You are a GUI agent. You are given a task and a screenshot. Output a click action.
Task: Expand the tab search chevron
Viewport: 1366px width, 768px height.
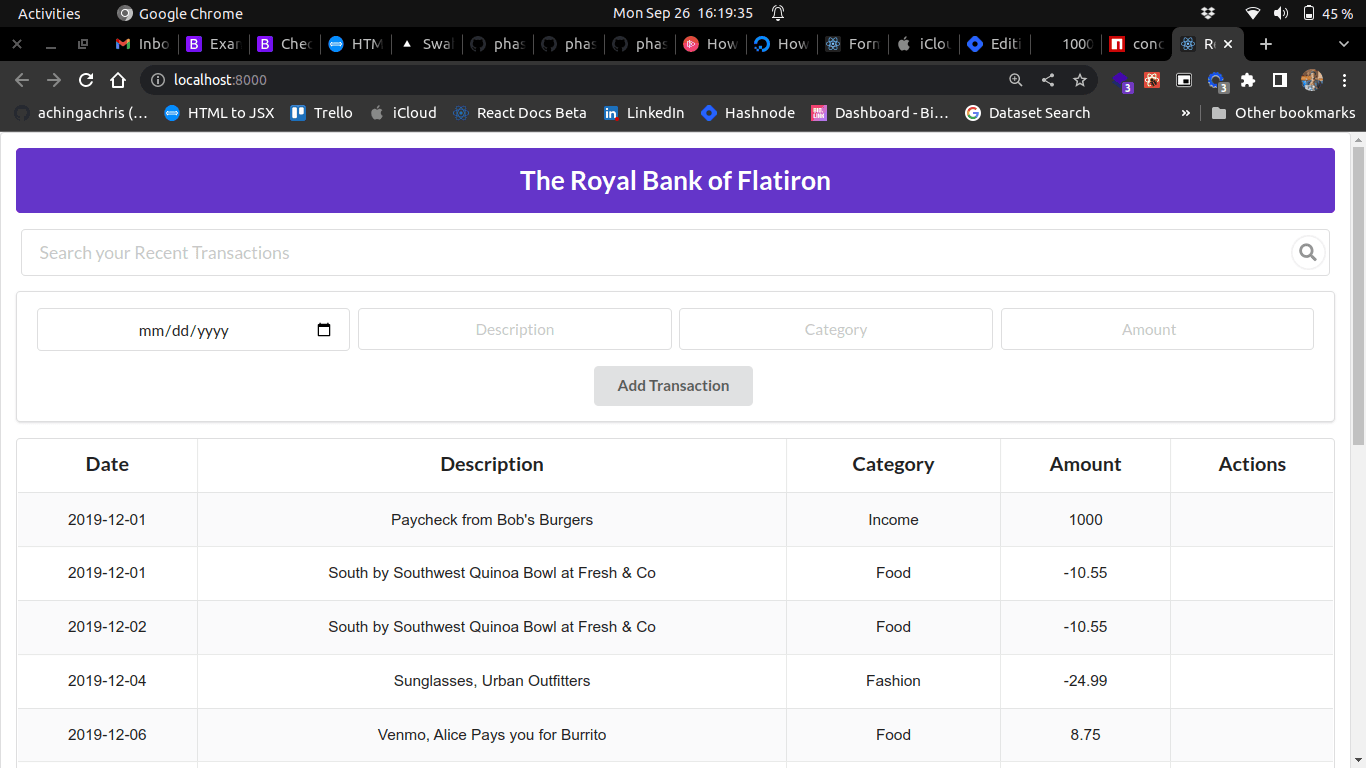point(1343,44)
